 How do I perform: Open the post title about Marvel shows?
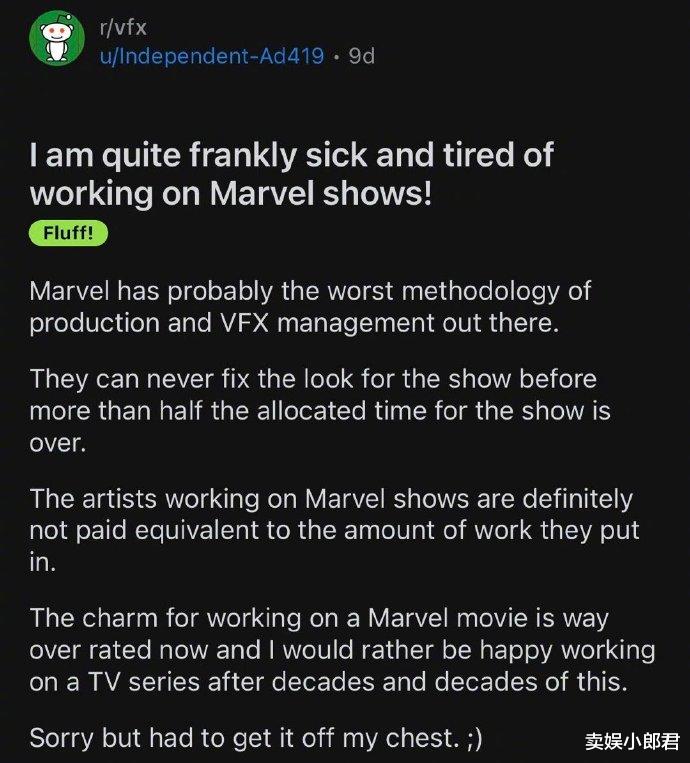(x=291, y=174)
